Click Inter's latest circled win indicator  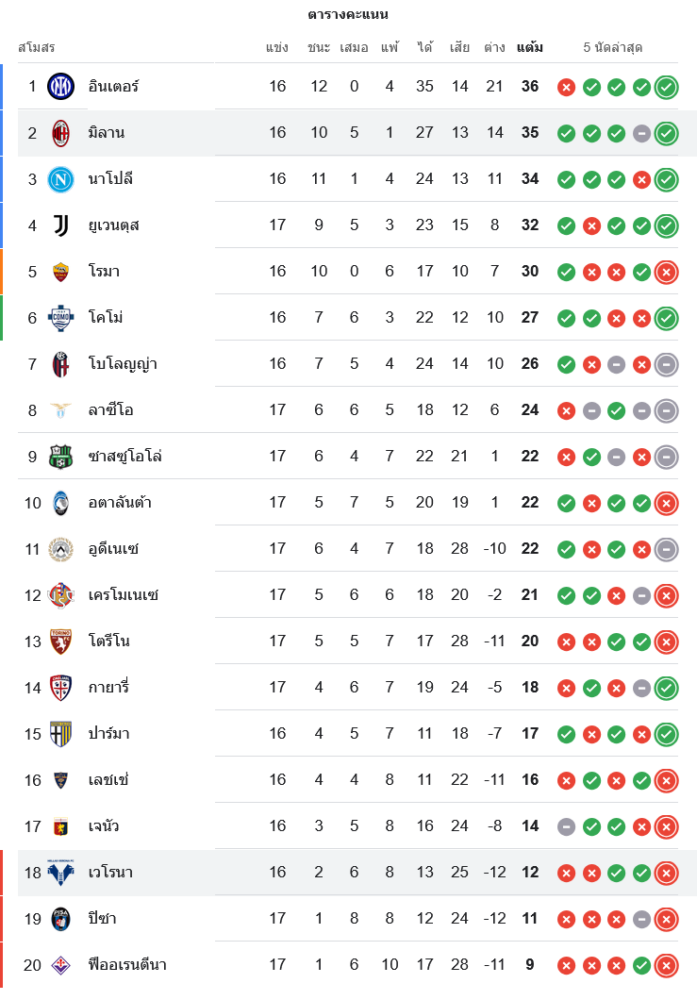pyautogui.click(x=666, y=87)
